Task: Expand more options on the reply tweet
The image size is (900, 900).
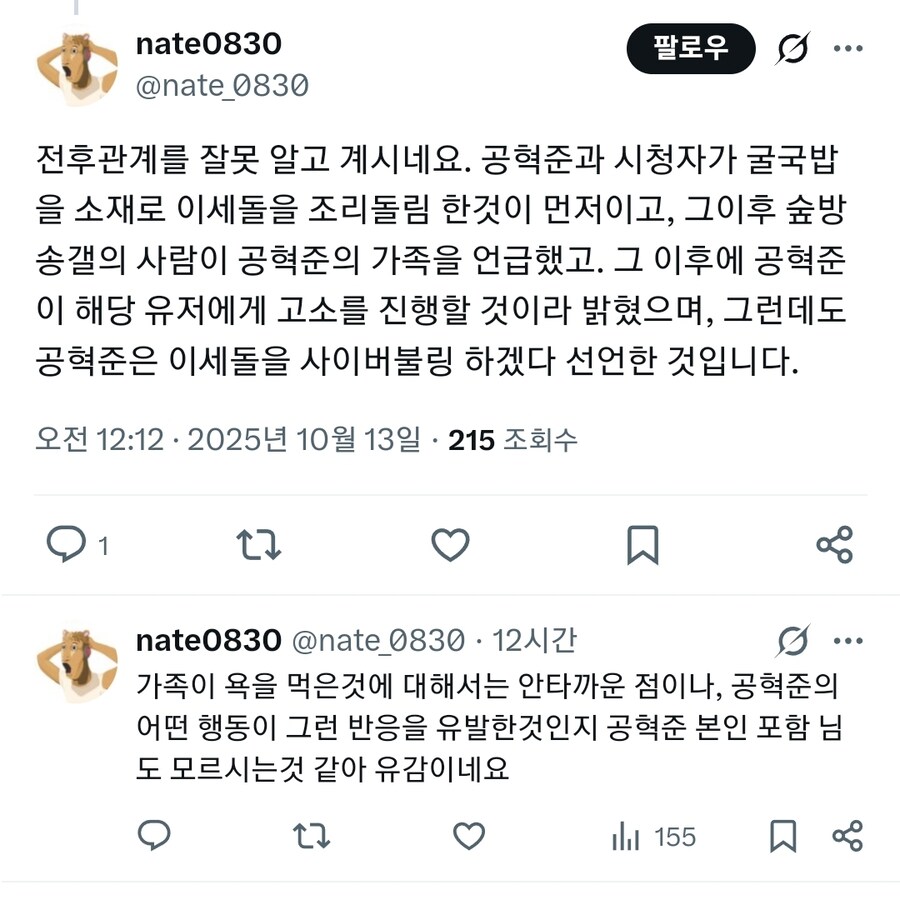Action: click(848, 641)
